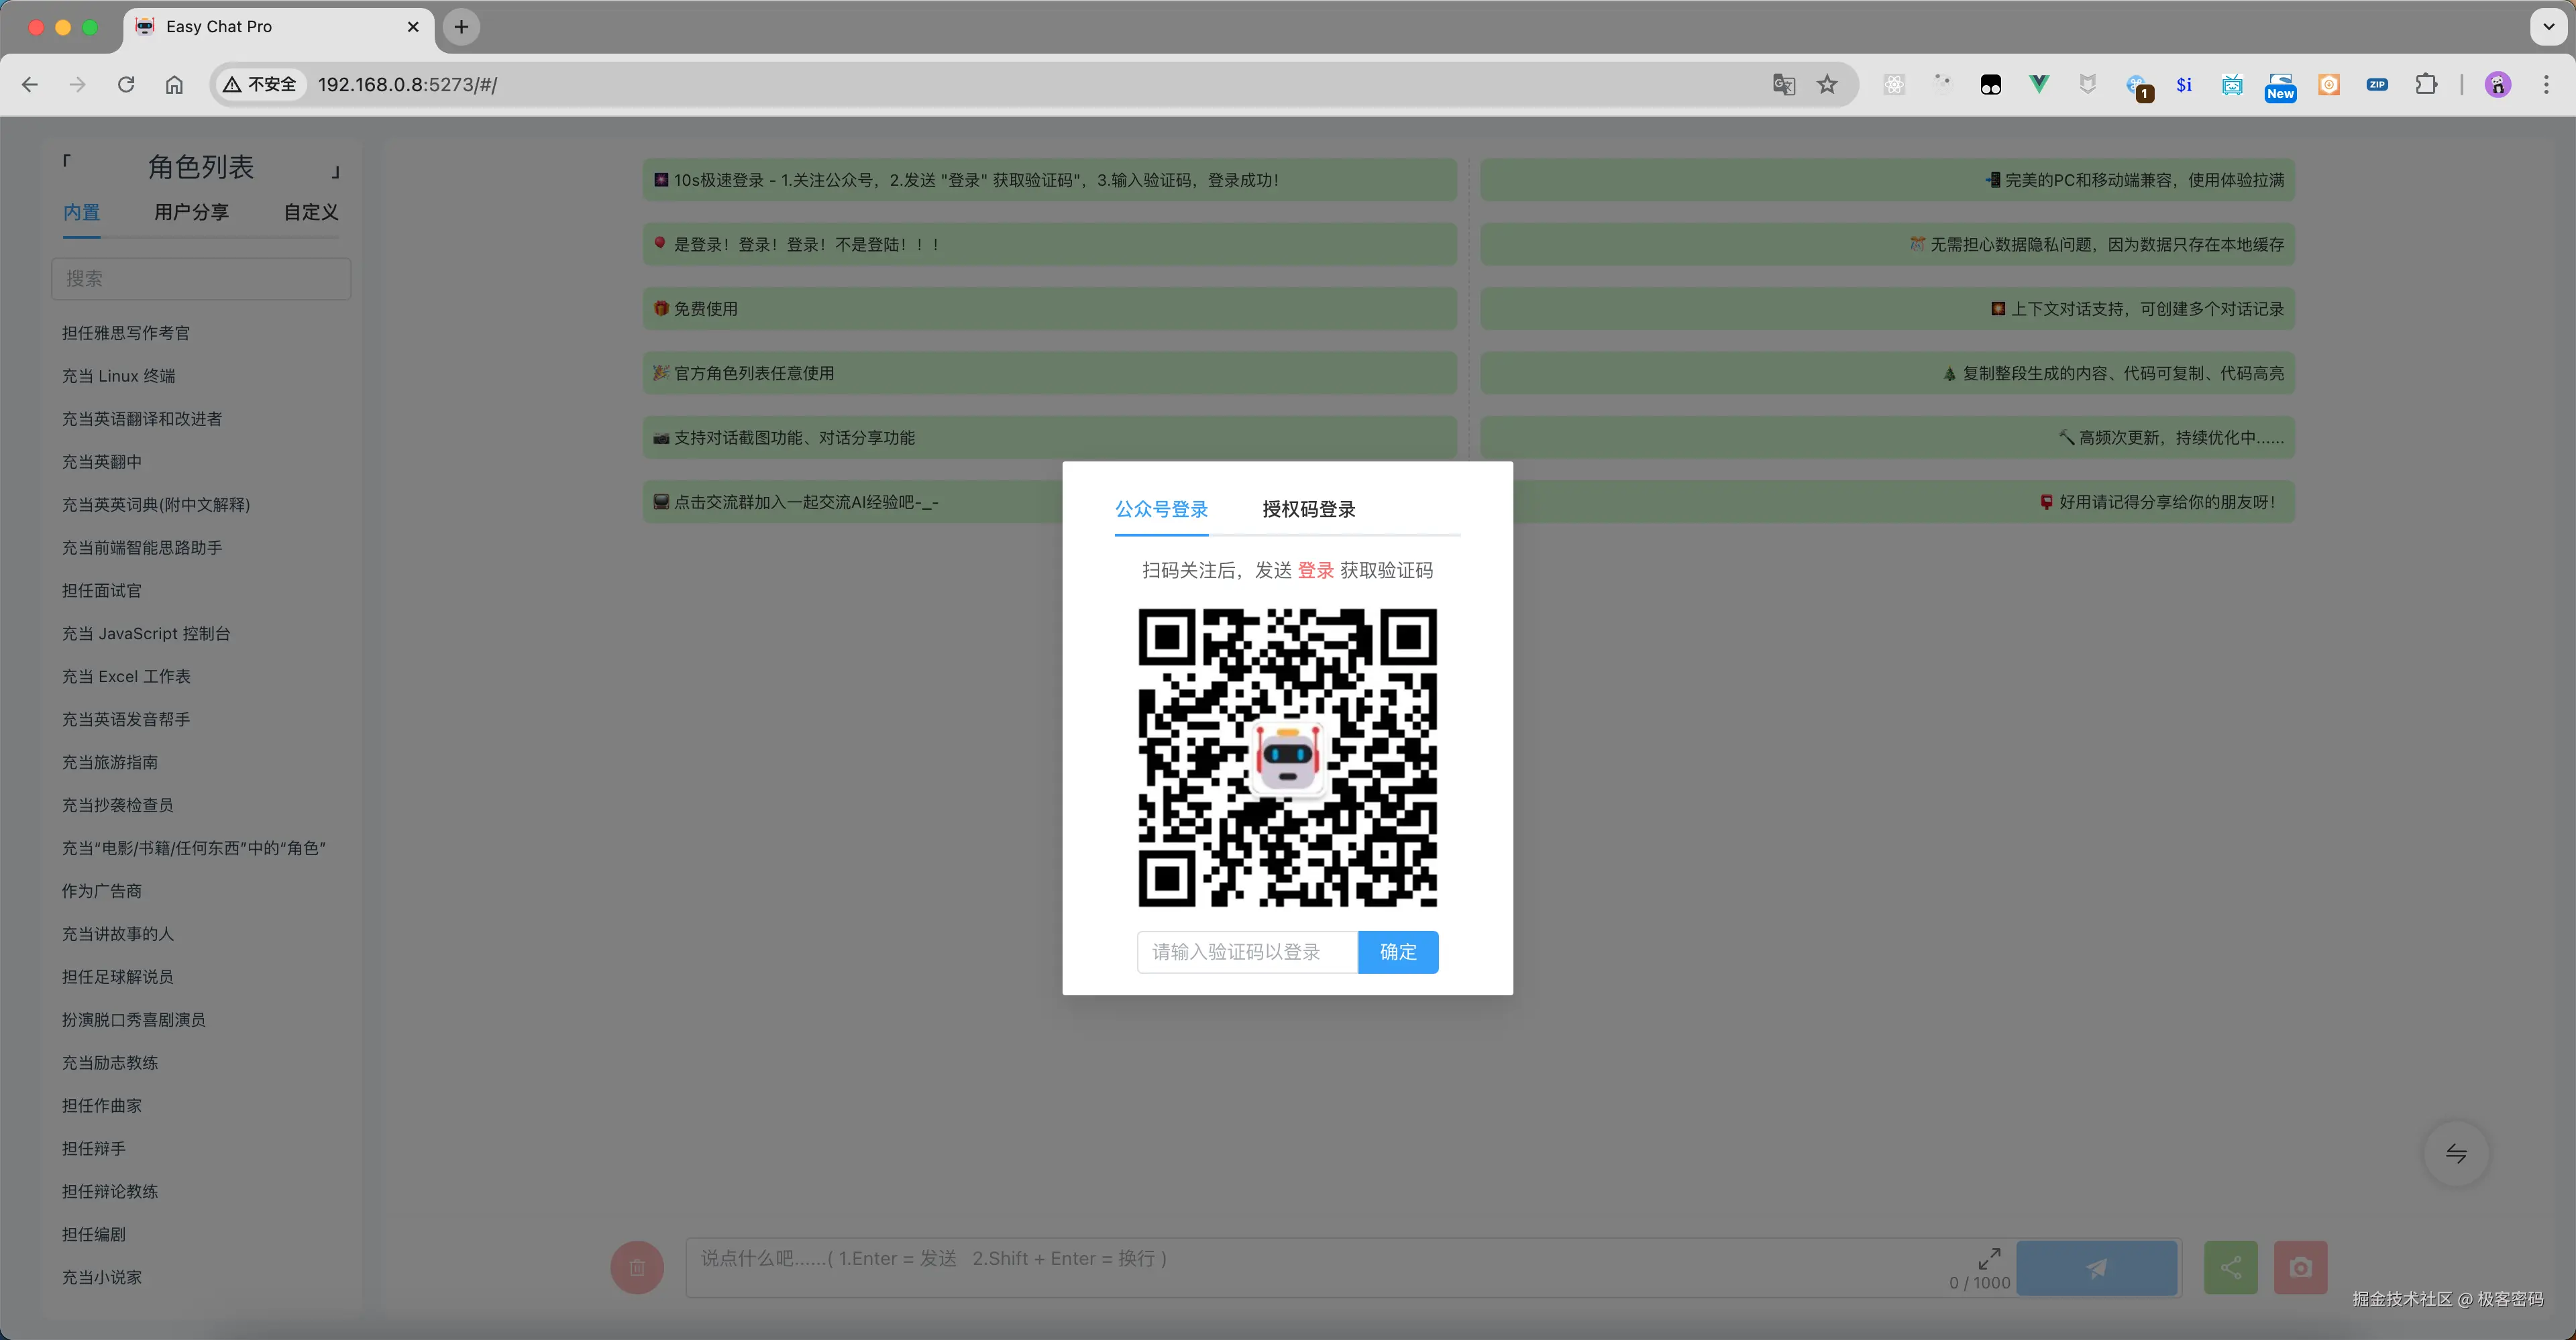Open the extension with New badge

(2280, 87)
